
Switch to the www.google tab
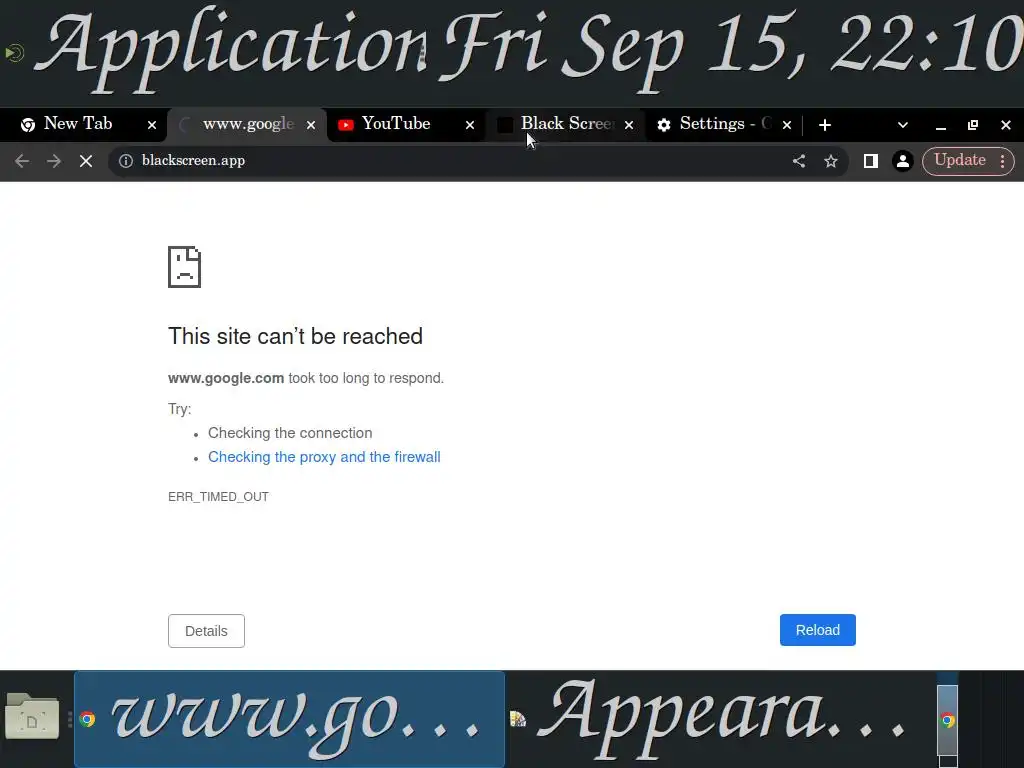pyautogui.click(x=248, y=124)
